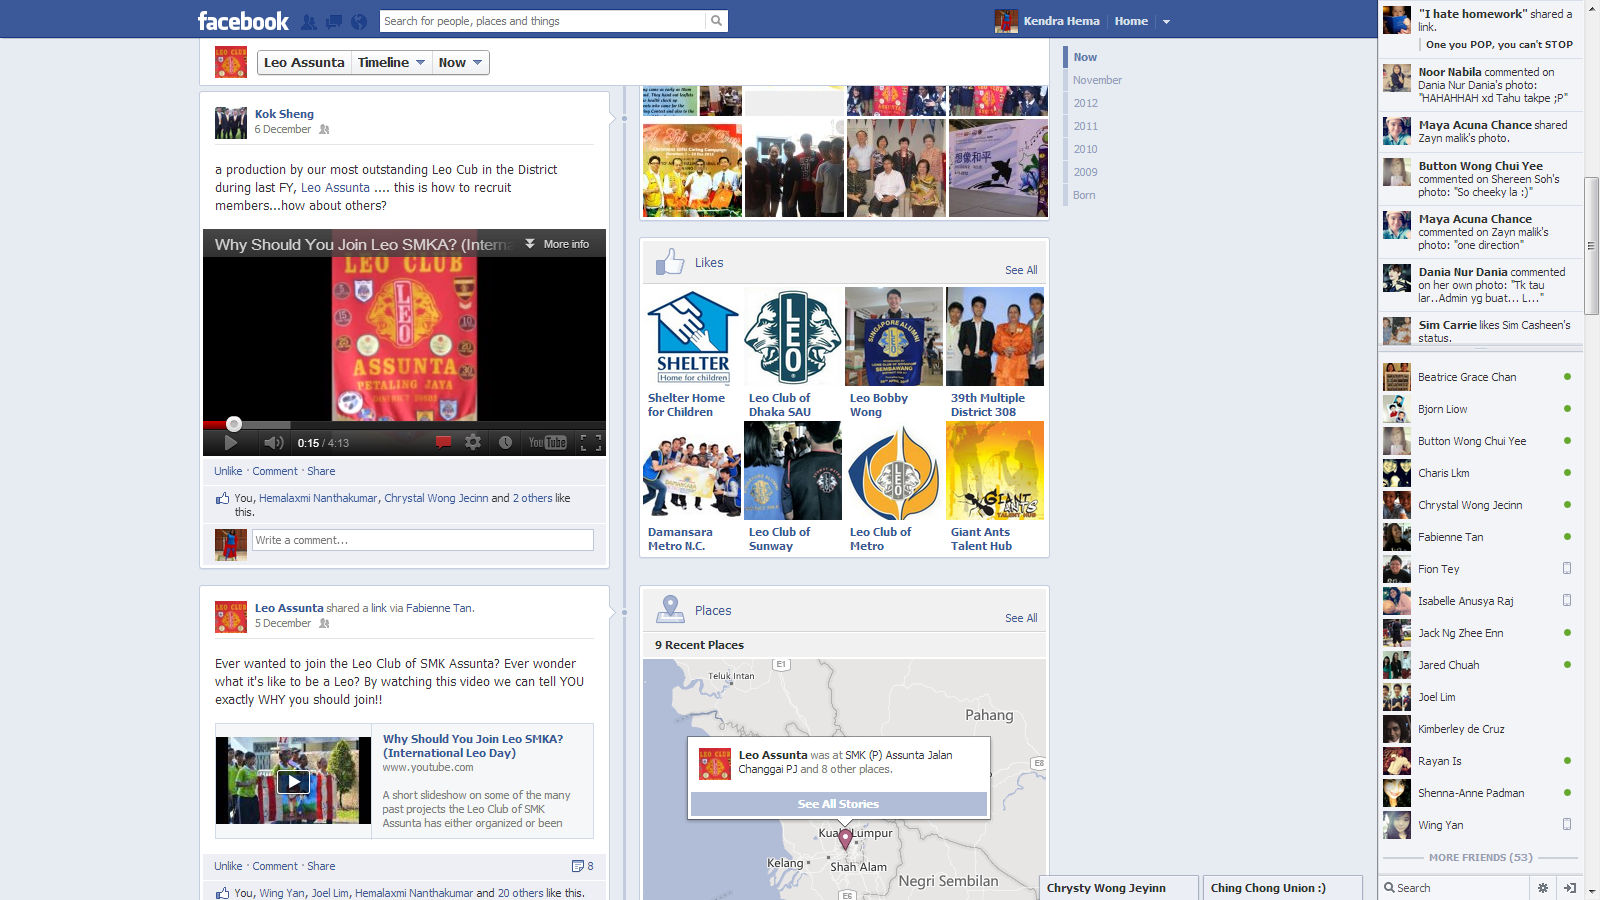
Task: Play the Leo SMKA video
Action: tap(231, 443)
